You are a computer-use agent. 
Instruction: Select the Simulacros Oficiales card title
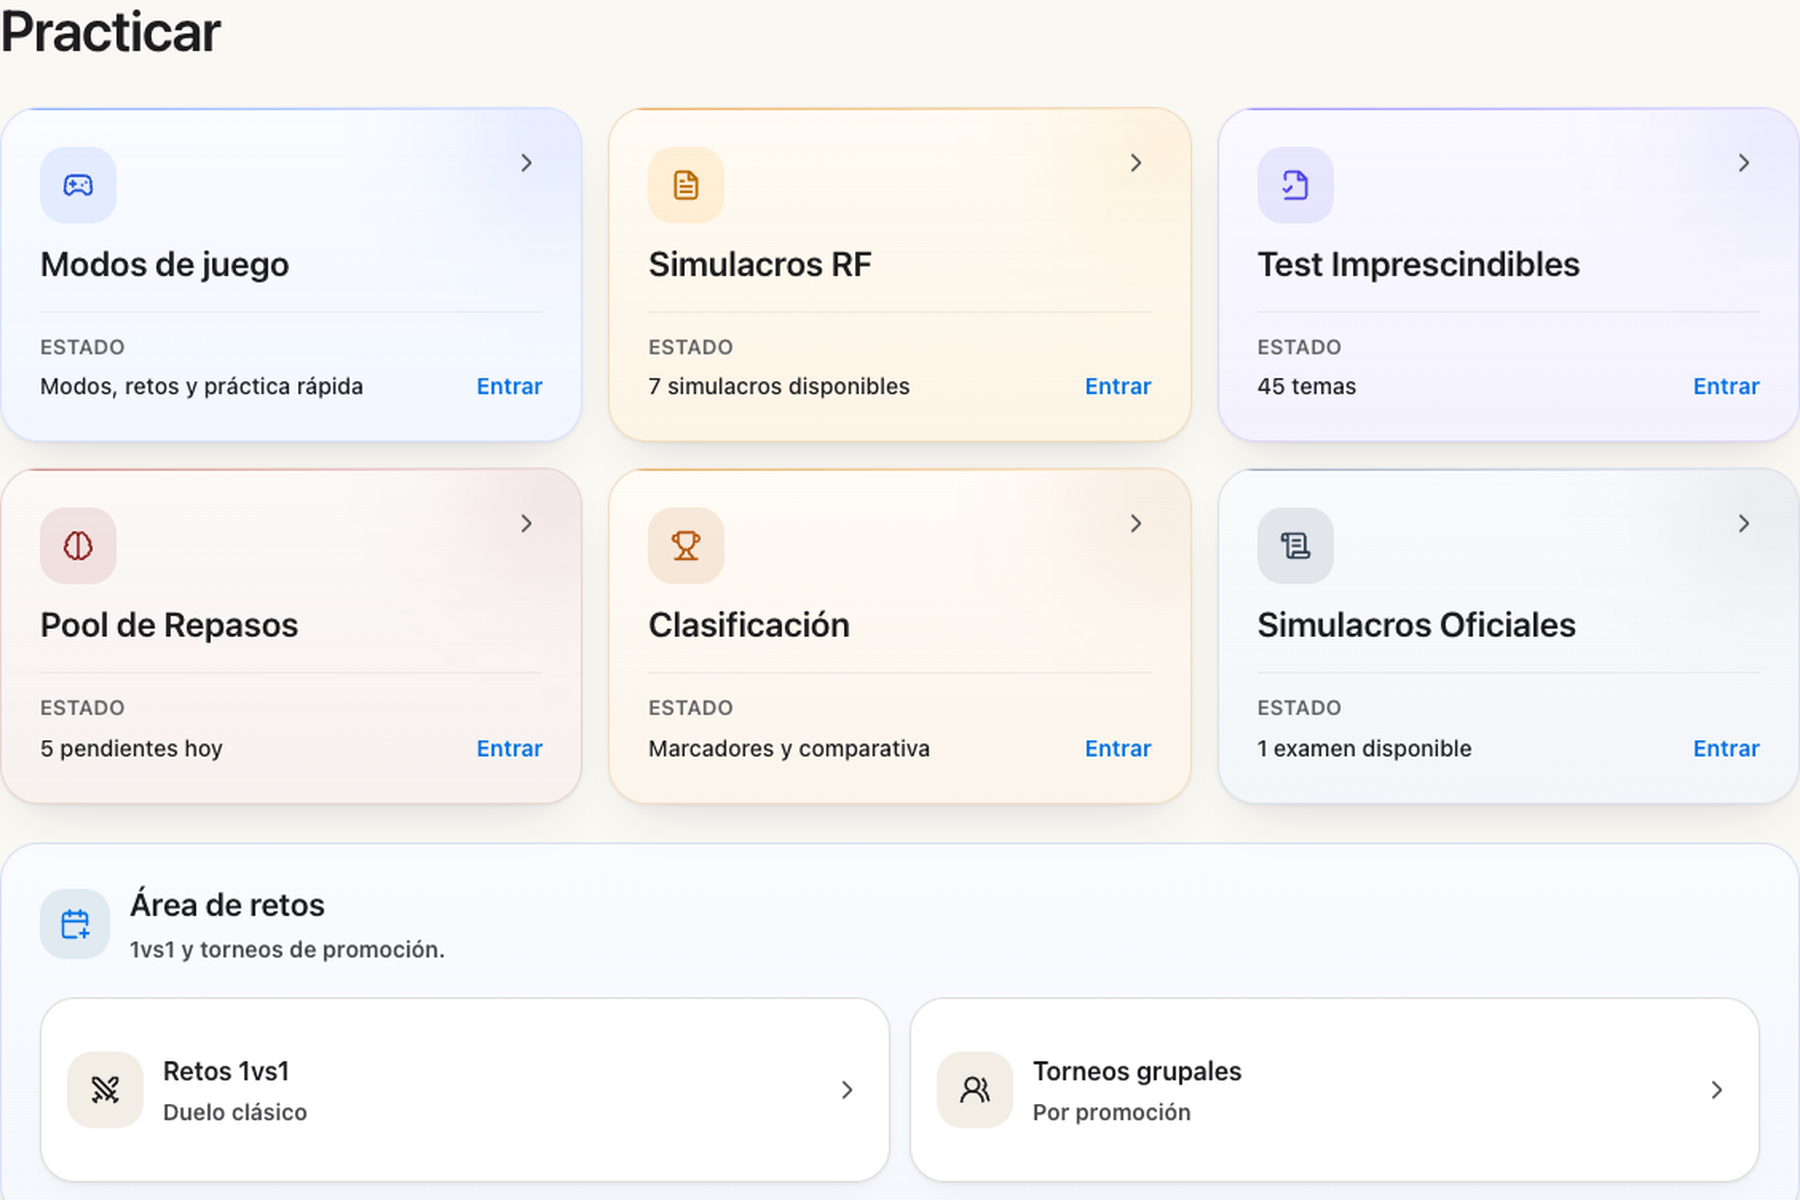click(x=1416, y=626)
